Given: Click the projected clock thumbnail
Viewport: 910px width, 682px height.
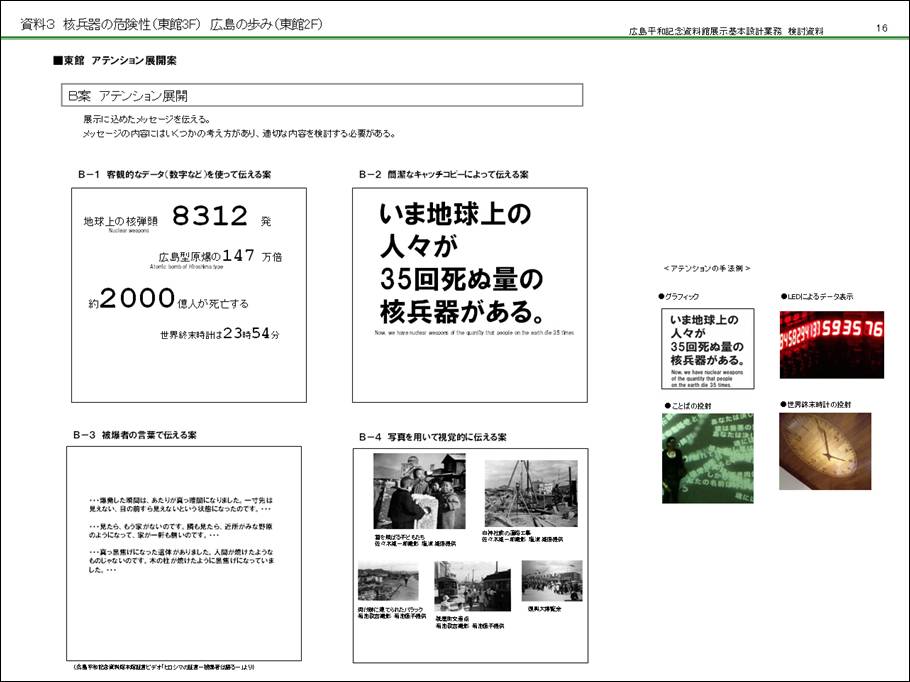Looking at the screenshot, I should click(825, 451).
